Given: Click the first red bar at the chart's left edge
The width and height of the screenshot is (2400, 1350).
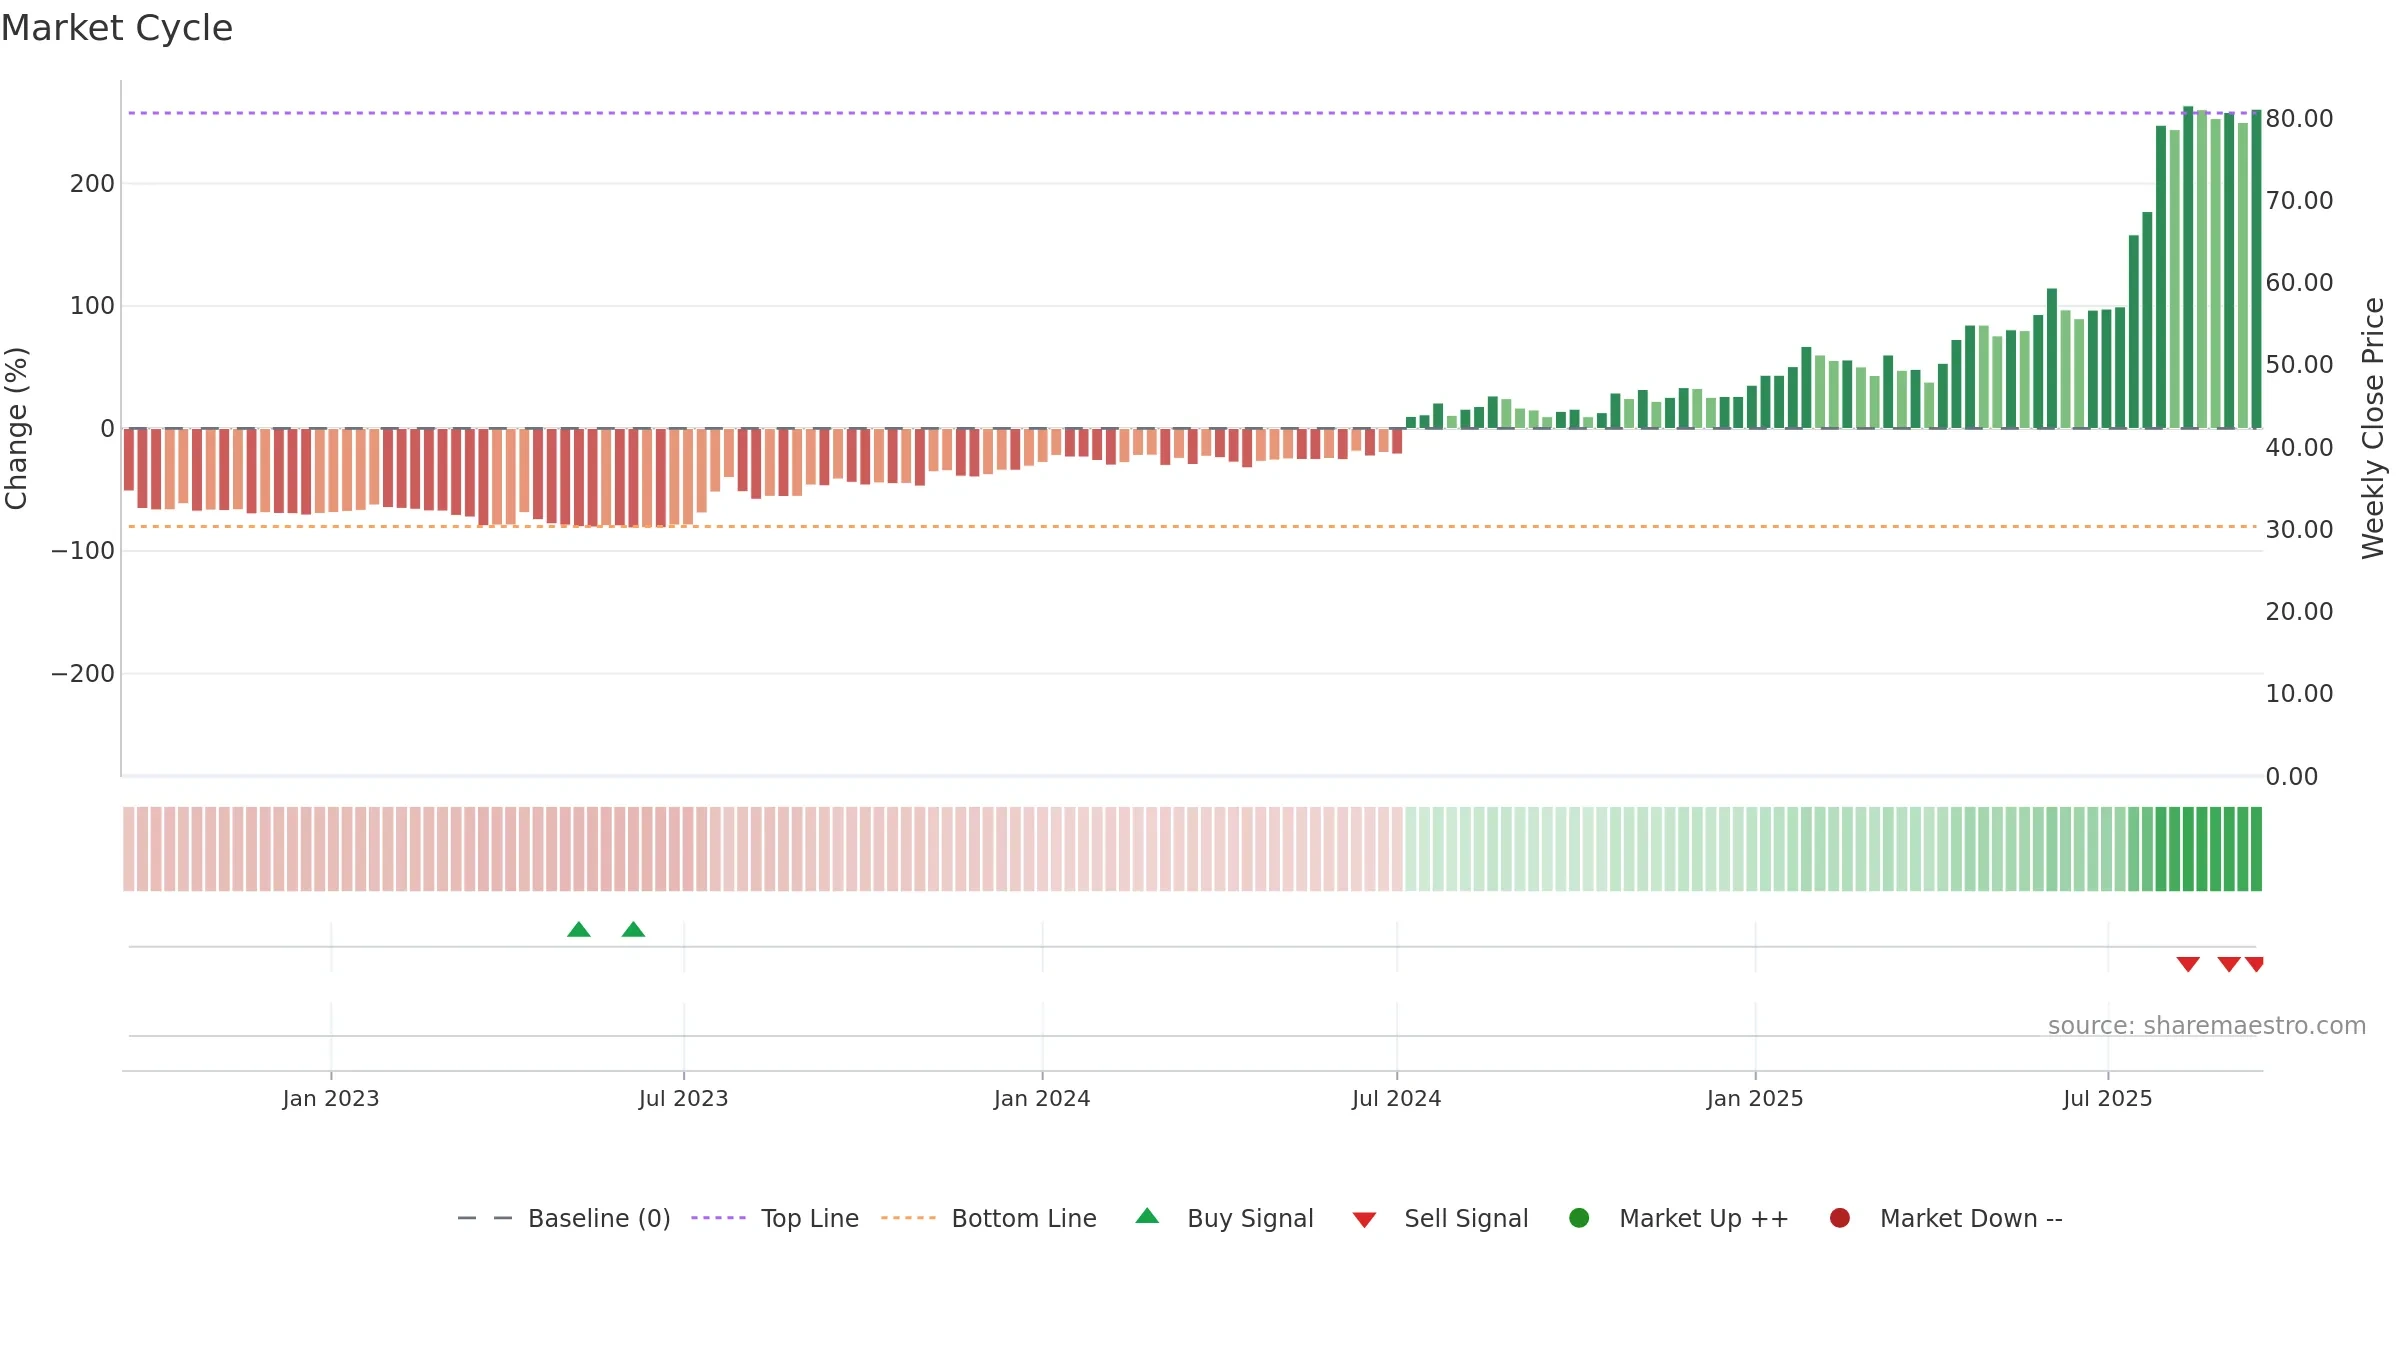Looking at the screenshot, I should [x=129, y=459].
